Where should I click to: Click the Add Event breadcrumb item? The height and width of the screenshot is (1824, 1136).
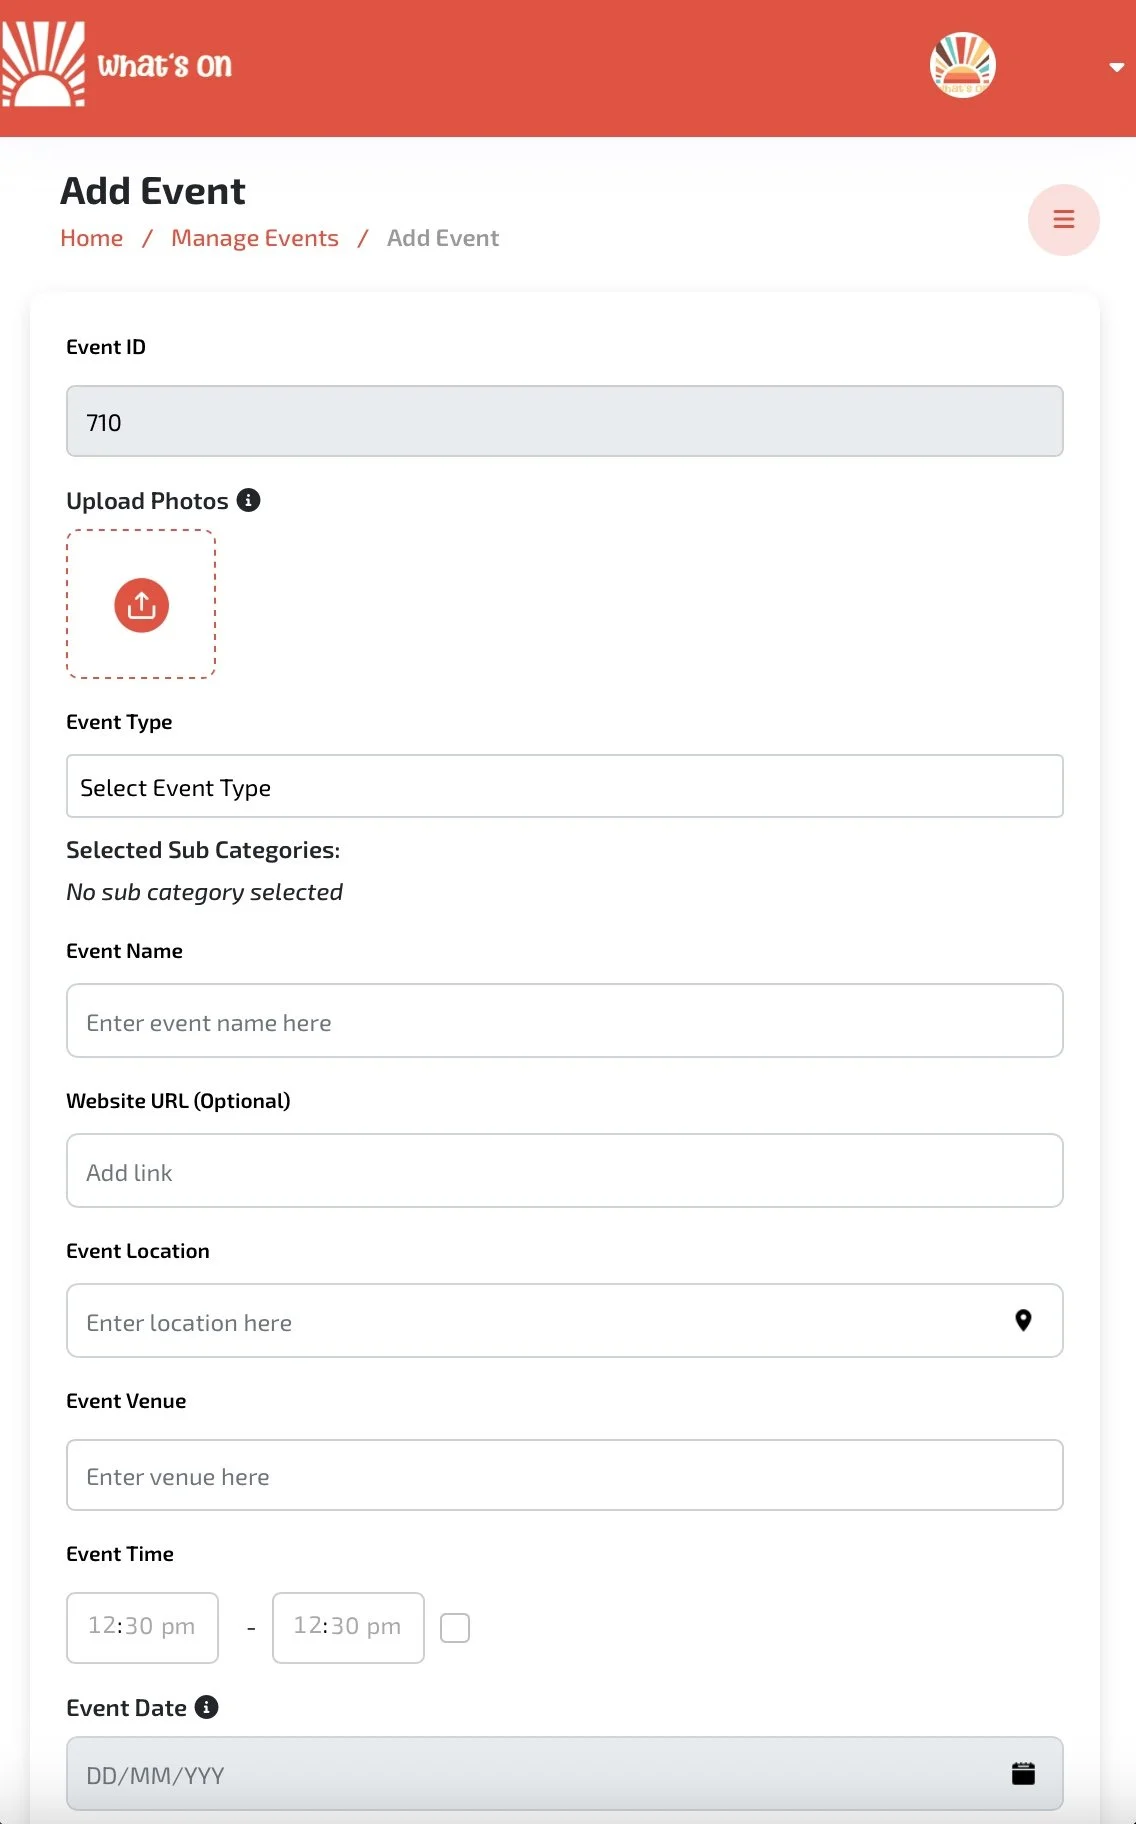tap(442, 238)
